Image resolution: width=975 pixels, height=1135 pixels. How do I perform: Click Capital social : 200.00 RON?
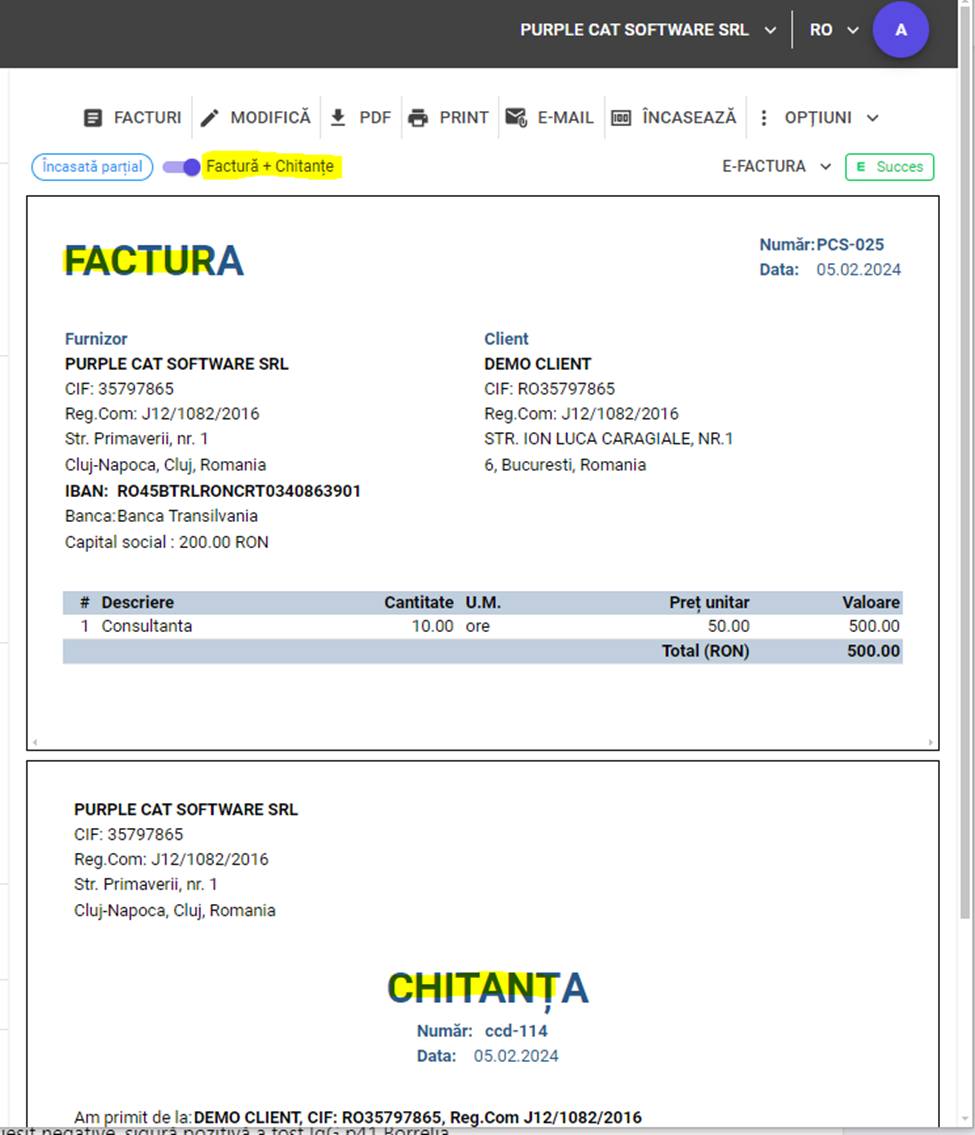tap(166, 542)
